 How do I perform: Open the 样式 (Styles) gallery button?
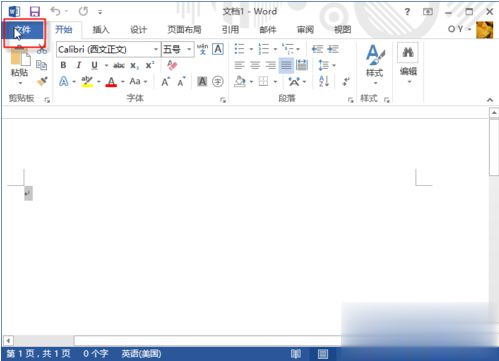coord(375,64)
